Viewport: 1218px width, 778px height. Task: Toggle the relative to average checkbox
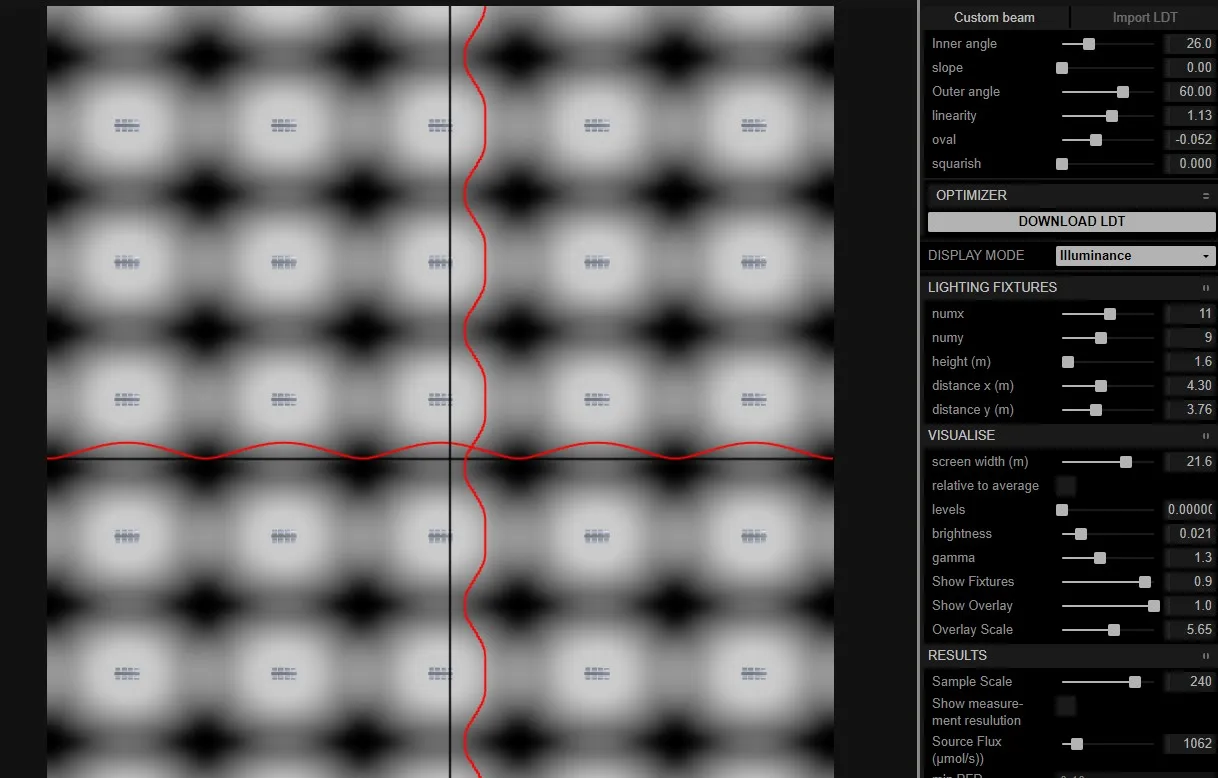click(1066, 486)
